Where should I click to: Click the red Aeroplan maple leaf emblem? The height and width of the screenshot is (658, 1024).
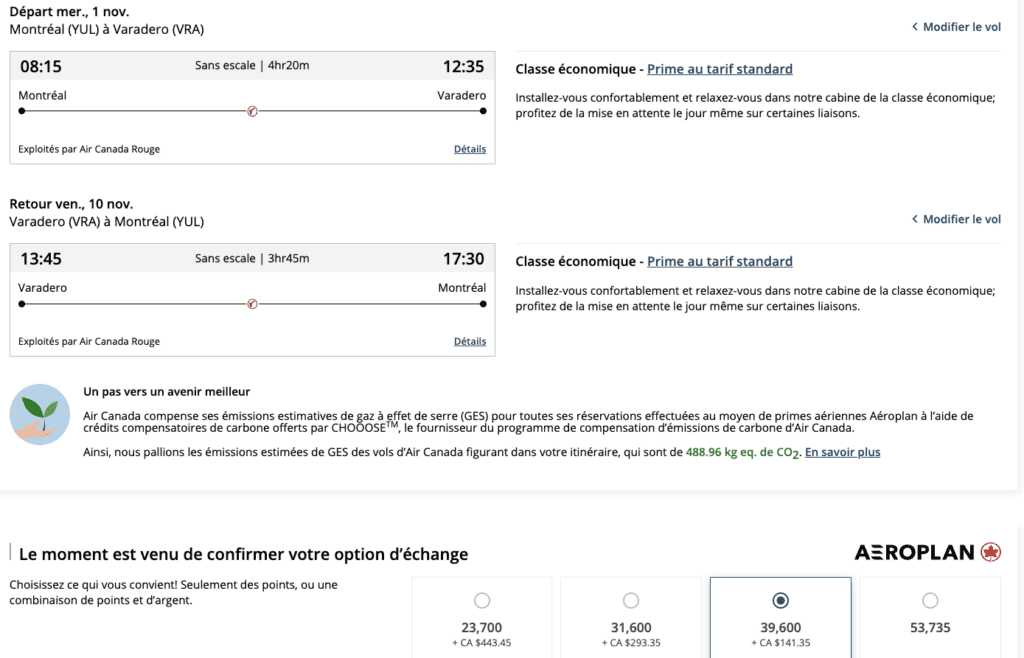991,552
